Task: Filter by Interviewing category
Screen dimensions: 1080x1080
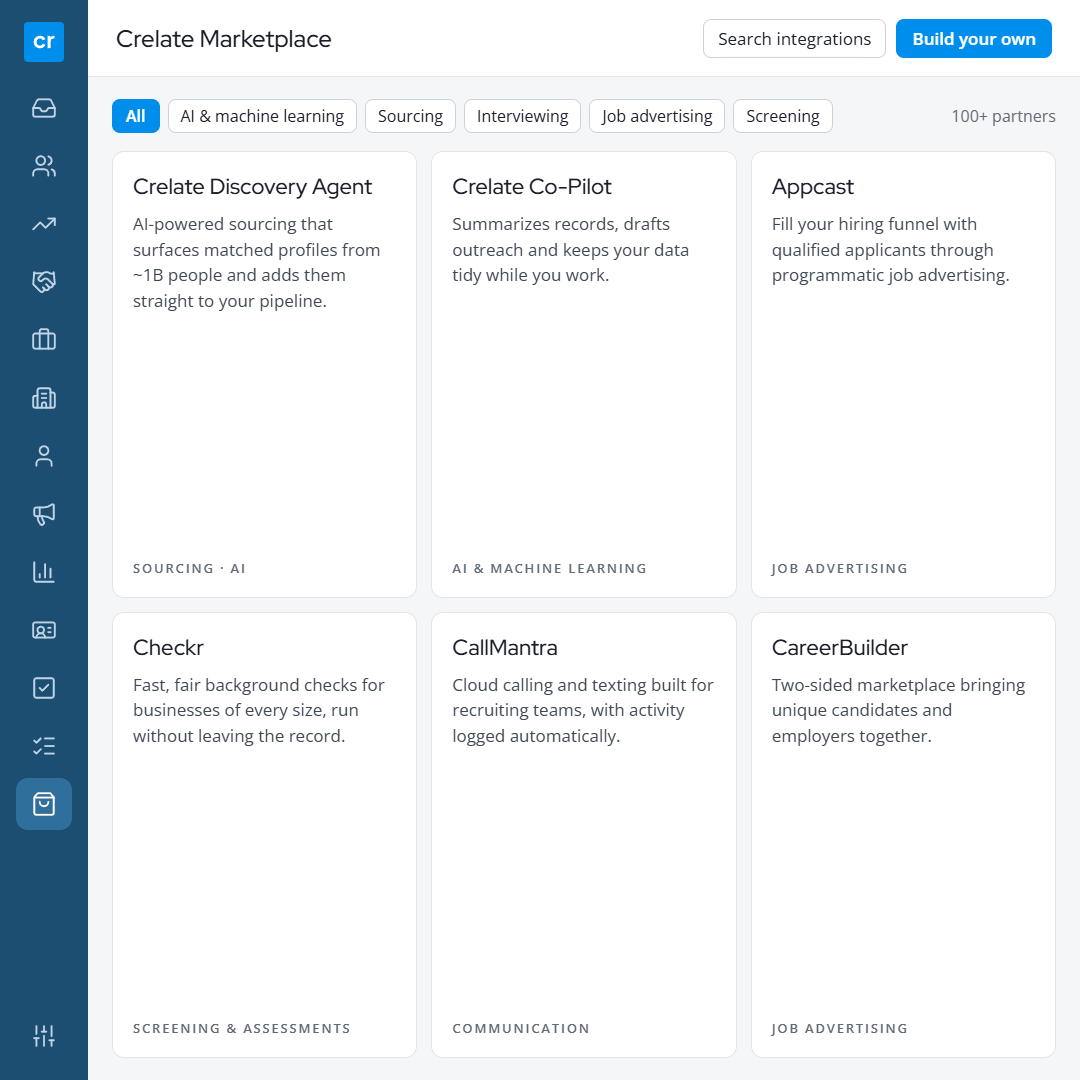Action: (x=522, y=116)
